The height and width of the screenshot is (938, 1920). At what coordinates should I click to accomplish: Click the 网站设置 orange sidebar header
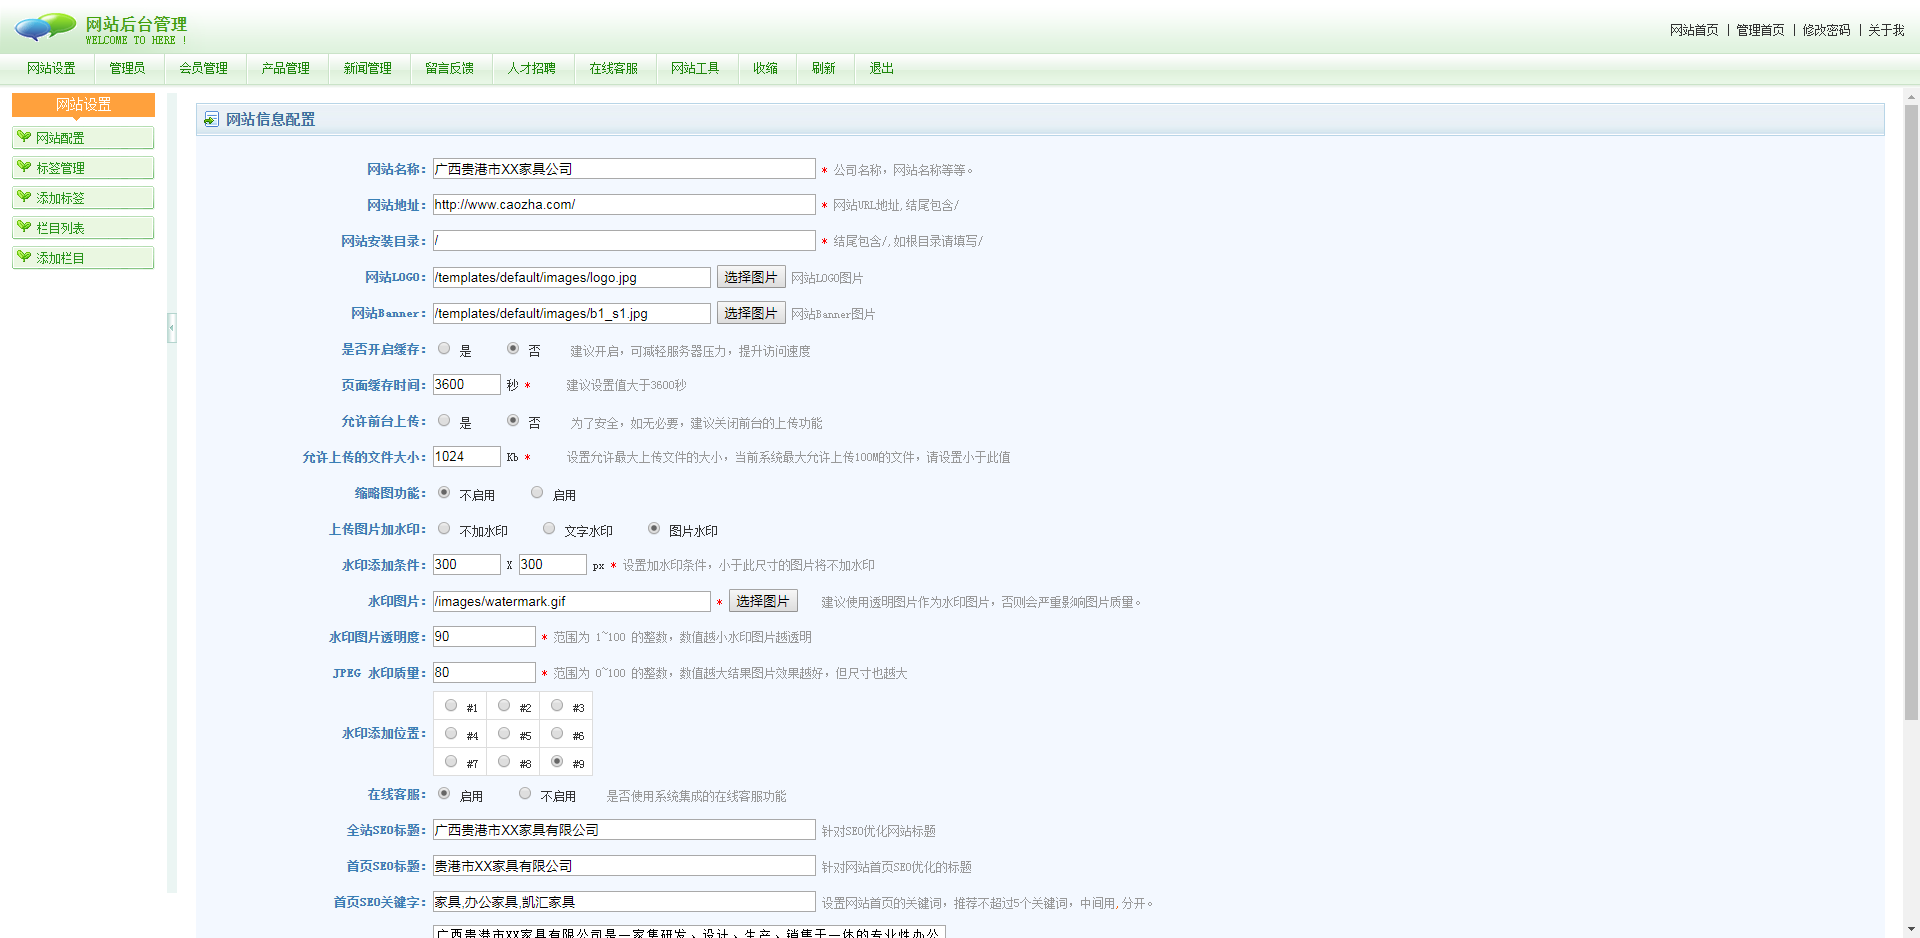click(x=83, y=105)
